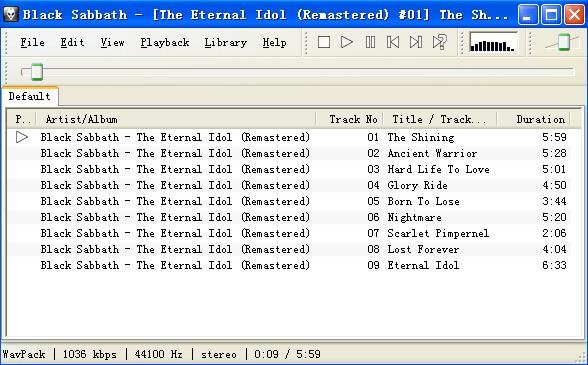Click track number 04

tap(373, 185)
